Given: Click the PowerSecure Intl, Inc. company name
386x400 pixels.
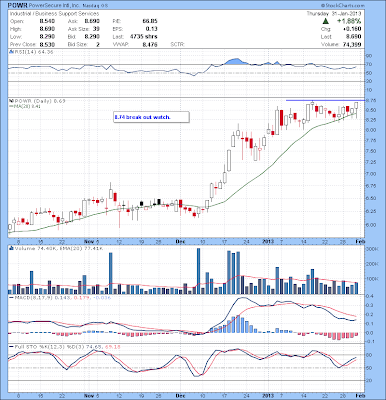Looking at the screenshot, I should click(x=53, y=6).
